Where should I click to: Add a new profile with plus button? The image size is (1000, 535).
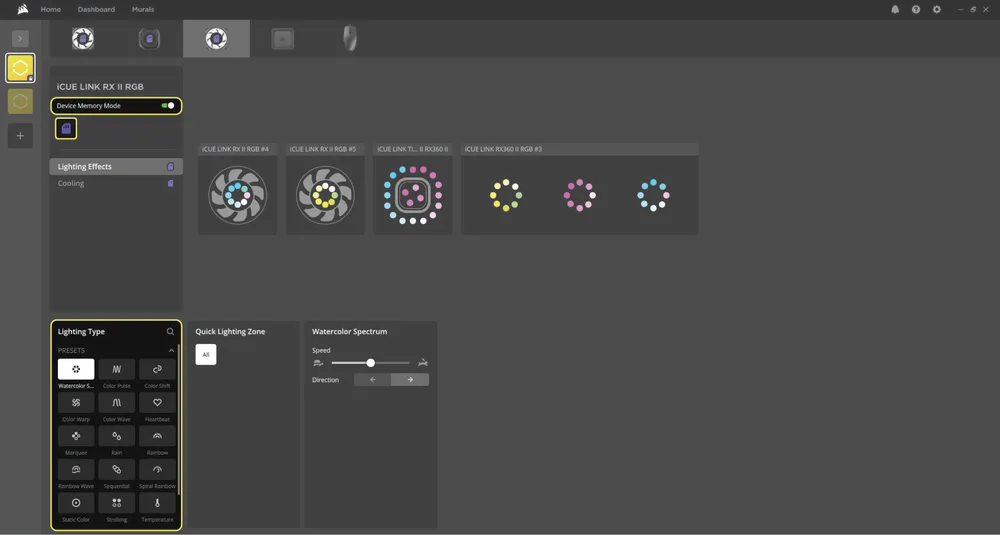20,136
